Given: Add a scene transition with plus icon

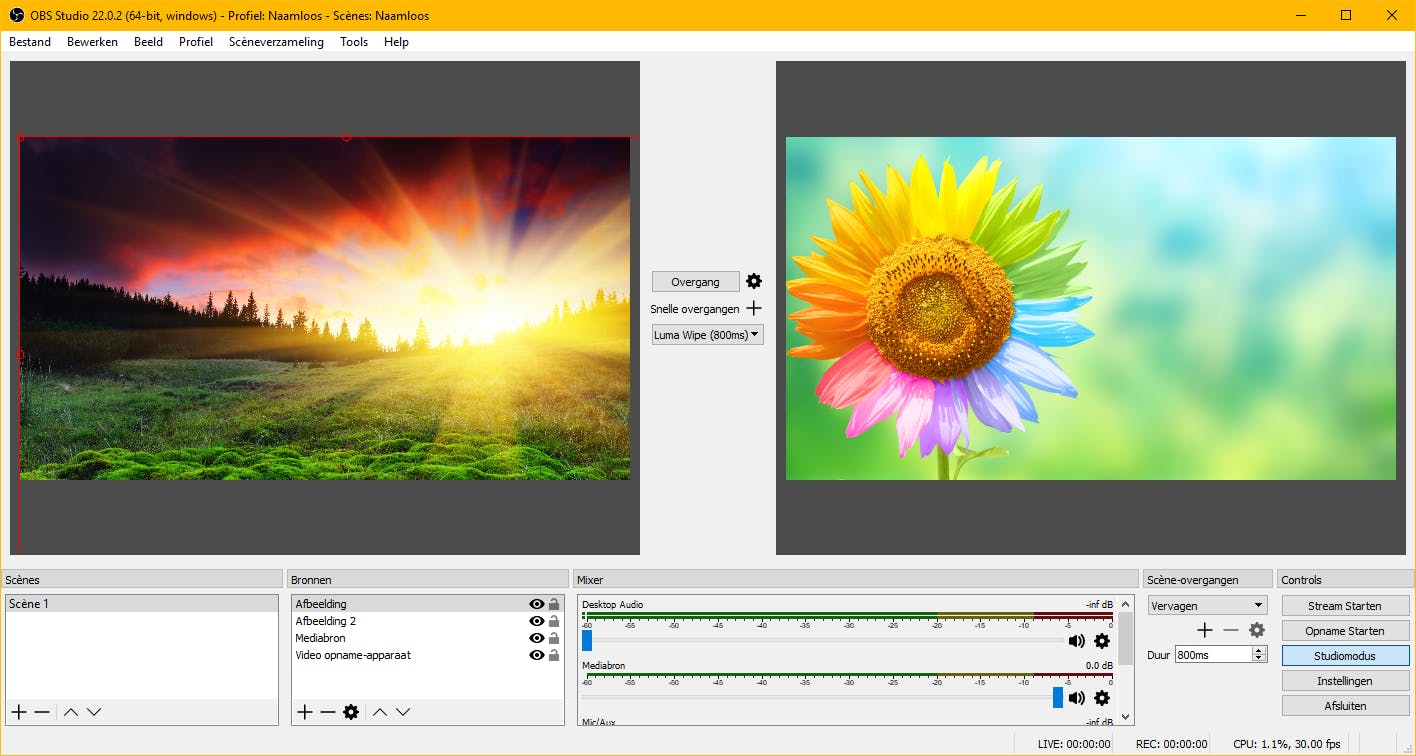Looking at the screenshot, I should coord(1205,630).
